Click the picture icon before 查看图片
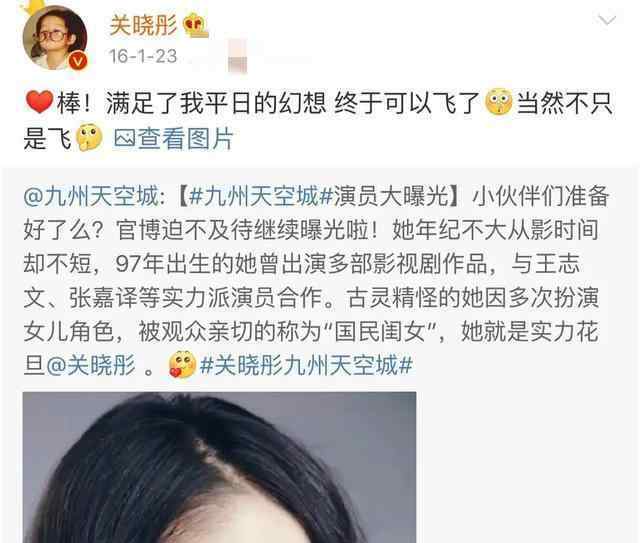The height and width of the screenshot is (543, 640). click(124, 138)
